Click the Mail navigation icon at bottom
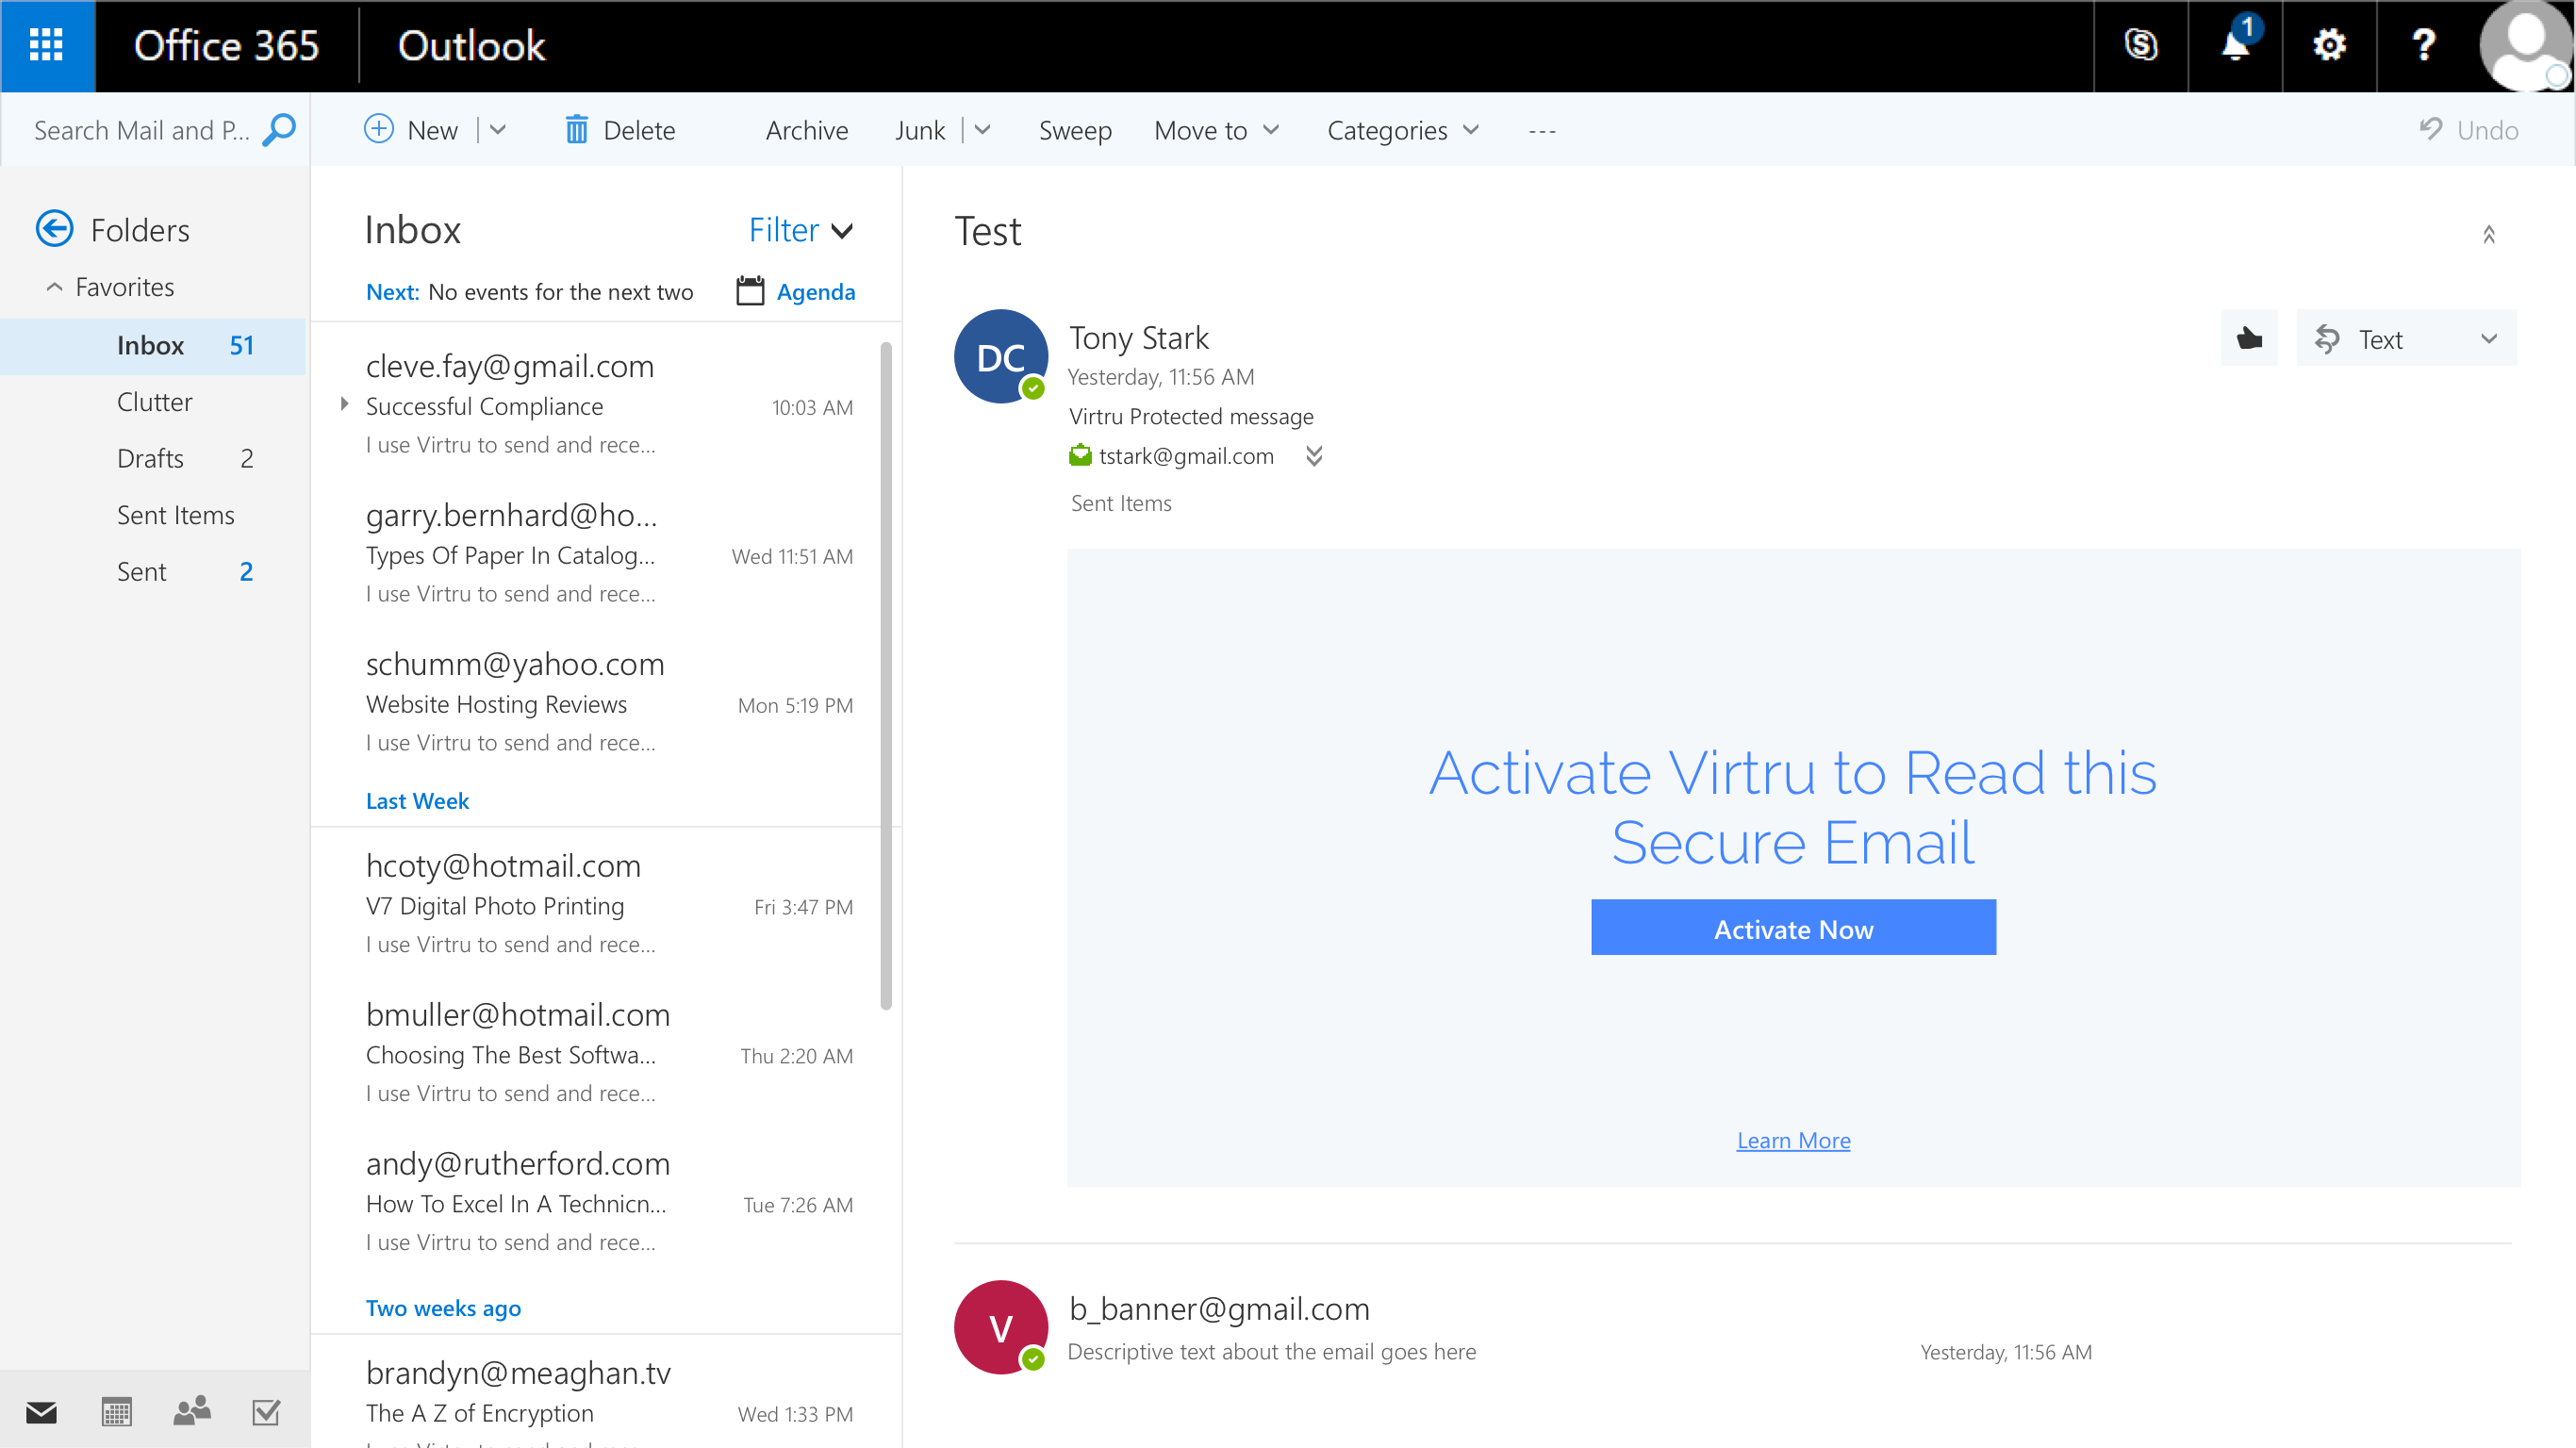The width and height of the screenshot is (2576, 1448). (x=41, y=1411)
